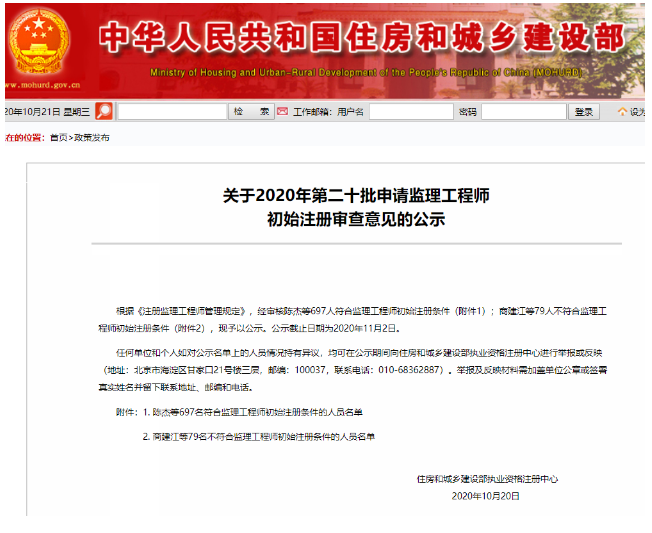The height and width of the screenshot is (533, 652).
Task: Click the paragraph beginning 根据《注册监理工程师管理规定》
Action: pos(352,320)
